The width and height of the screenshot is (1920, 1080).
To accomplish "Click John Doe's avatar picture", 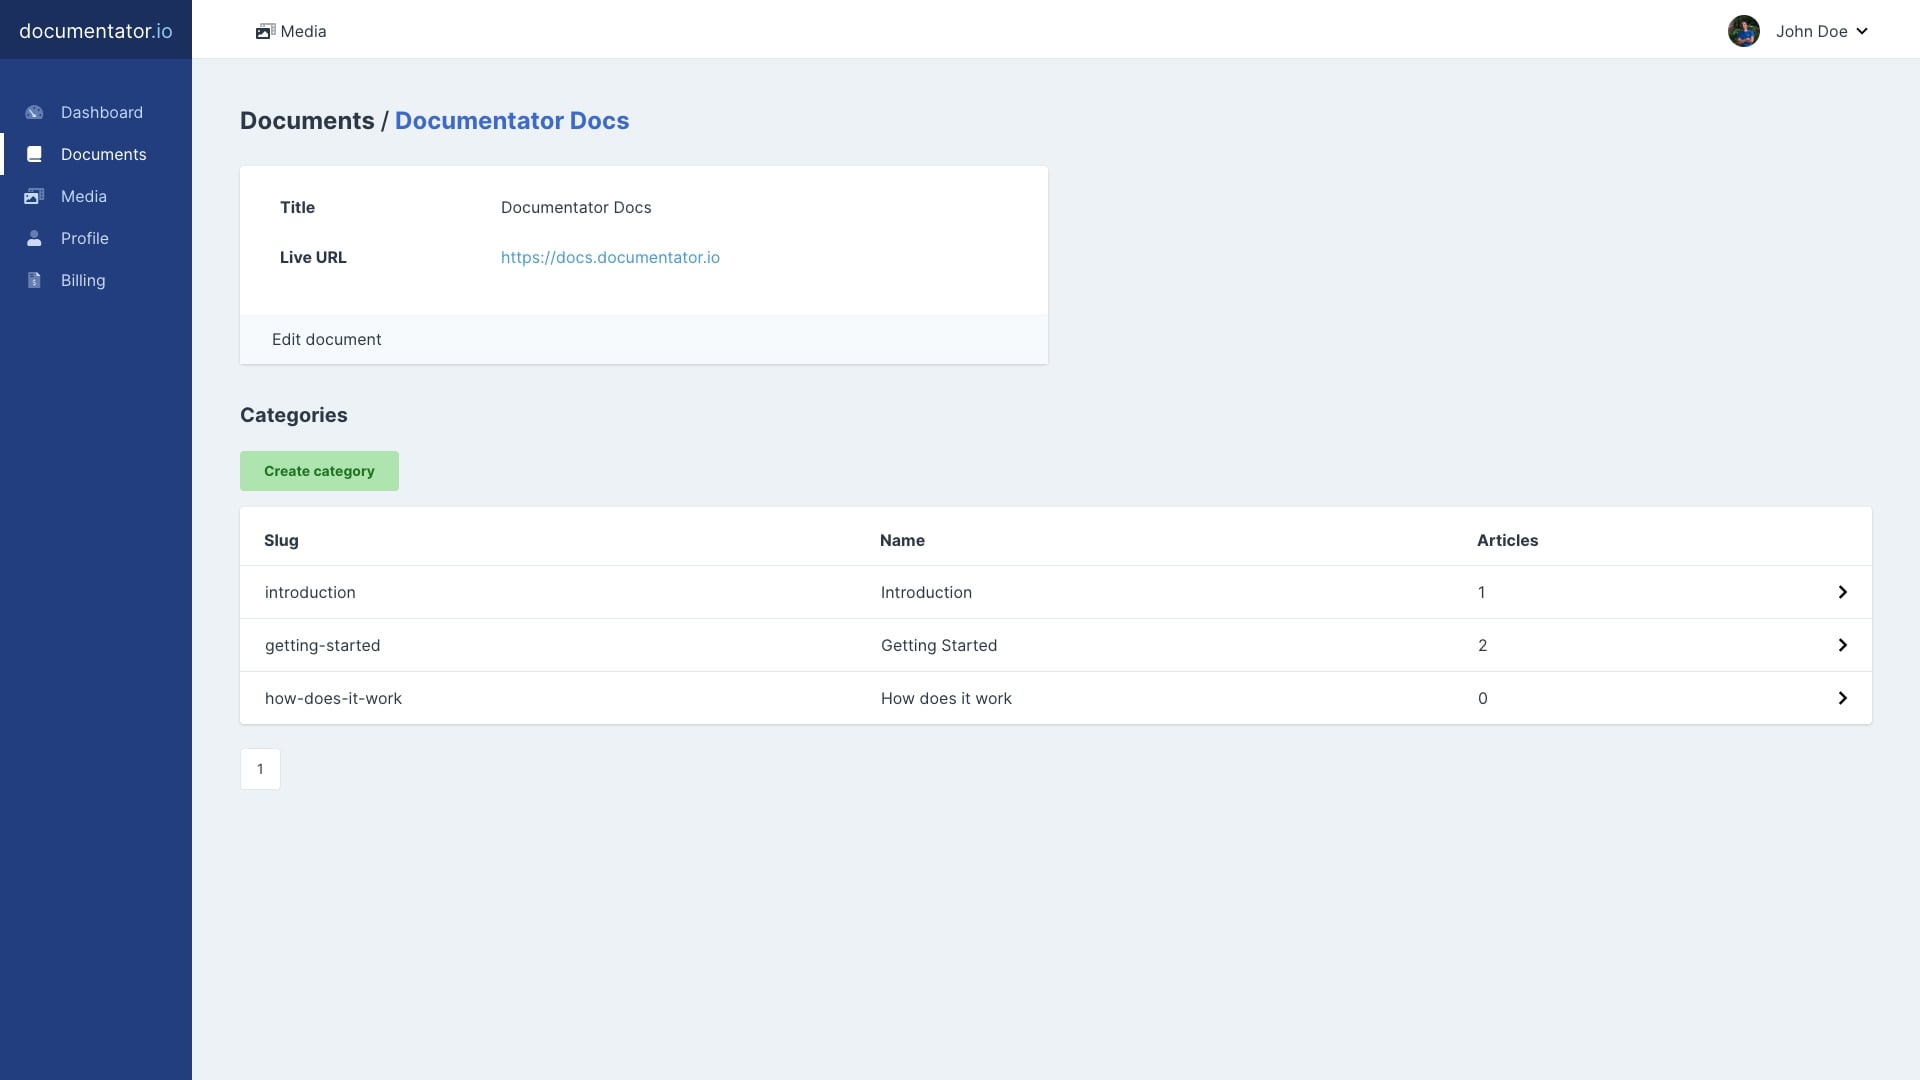I will 1743,31.
